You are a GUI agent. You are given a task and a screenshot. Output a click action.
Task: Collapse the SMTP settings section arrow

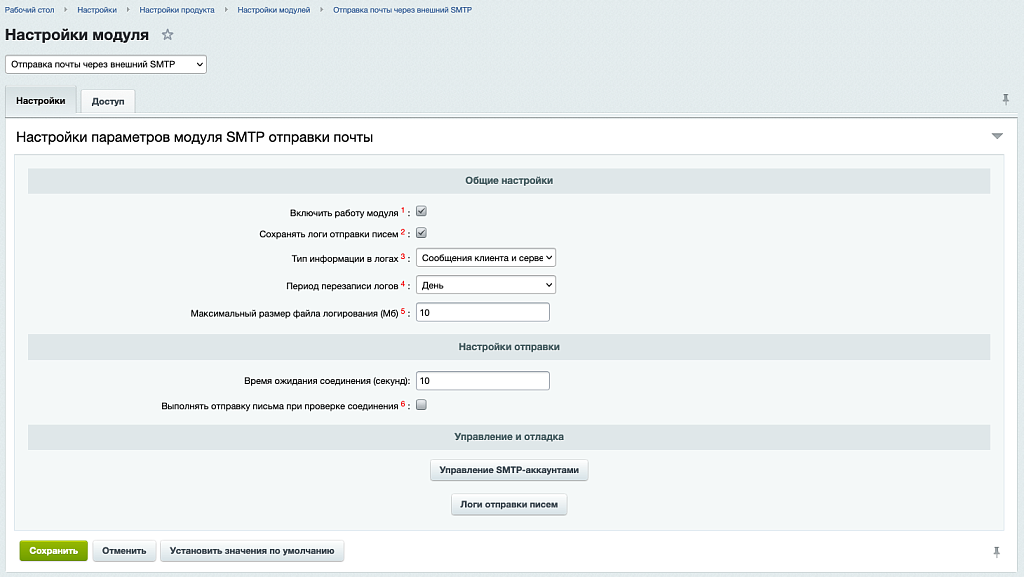pyautogui.click(x=997, y=136)
